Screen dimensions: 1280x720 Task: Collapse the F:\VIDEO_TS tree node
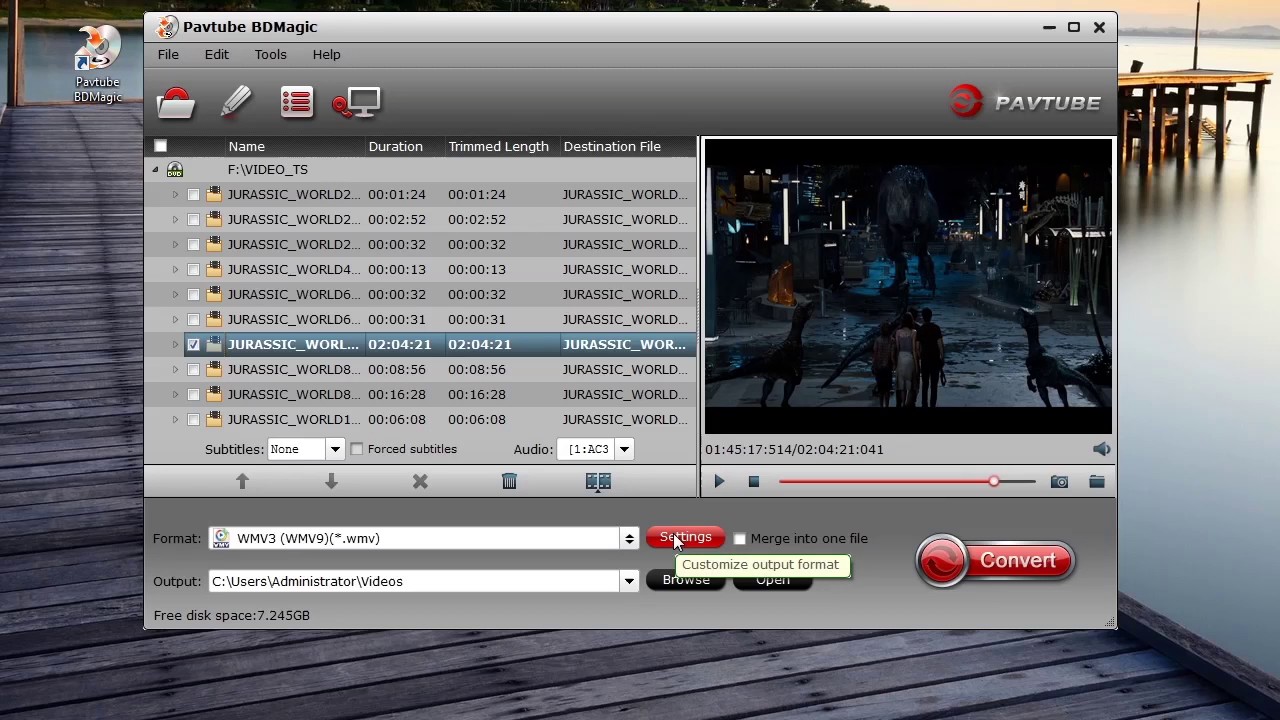155,170
